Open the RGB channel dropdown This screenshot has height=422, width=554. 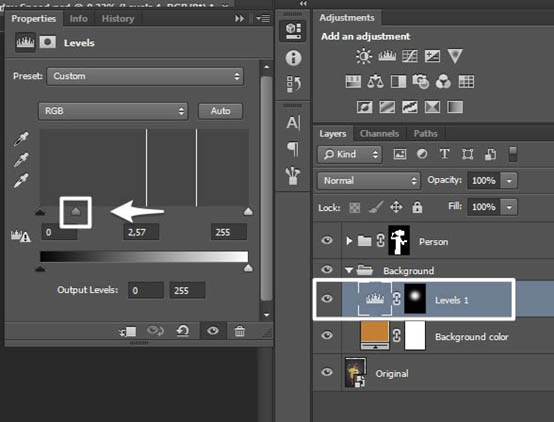pos(113,111)
